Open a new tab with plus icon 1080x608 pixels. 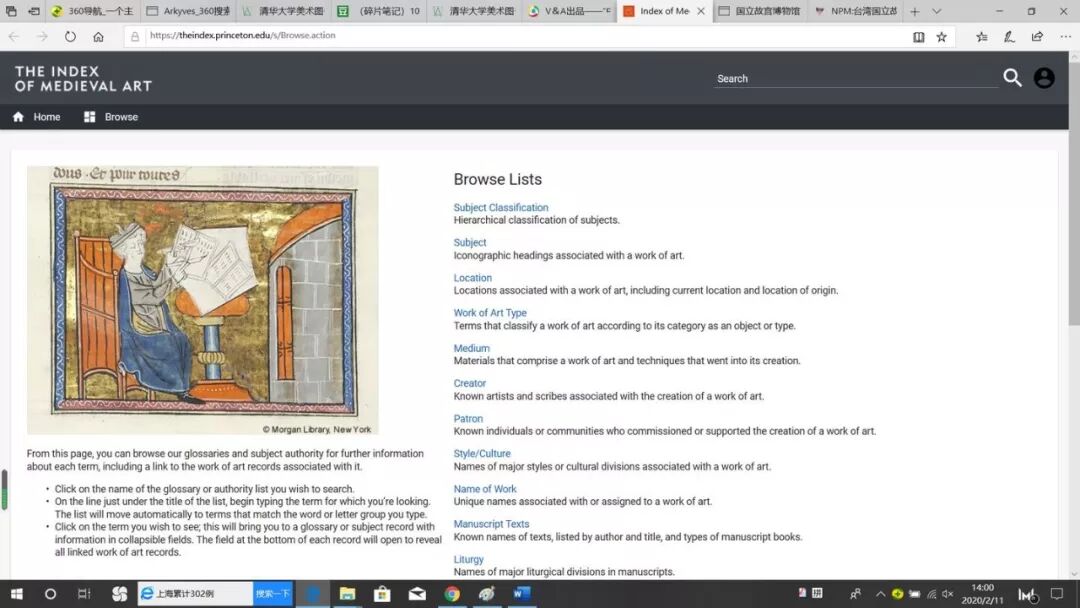pos(915,12)
